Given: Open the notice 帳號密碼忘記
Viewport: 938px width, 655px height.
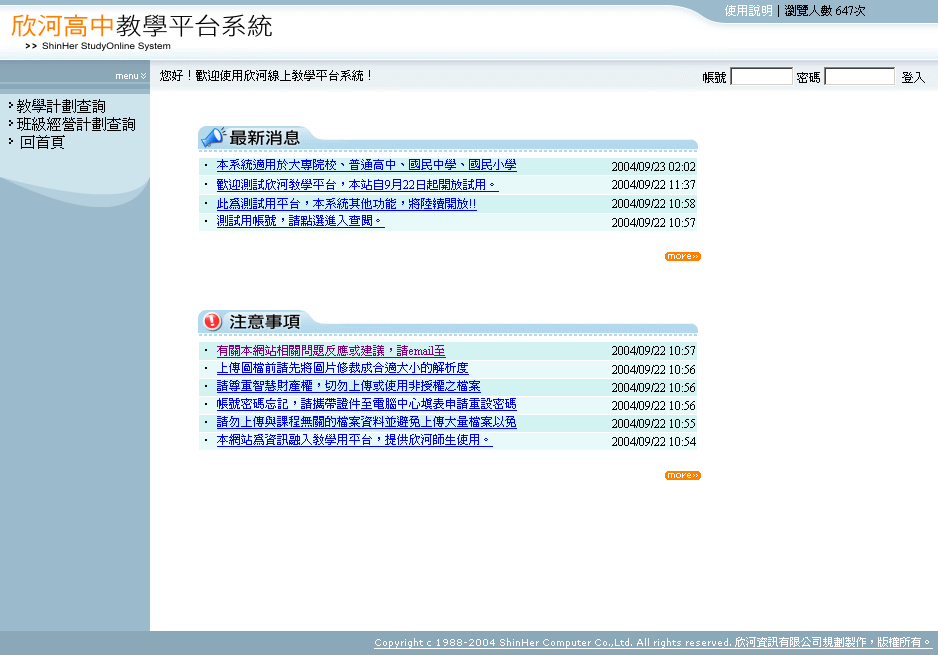Looking at the screenshot, I should [x=366, y=404].
